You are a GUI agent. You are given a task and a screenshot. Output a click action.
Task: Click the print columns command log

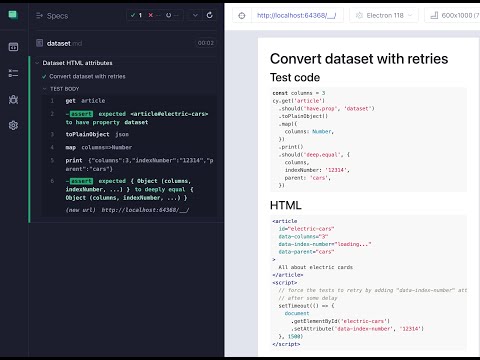[x=129, y=165]
